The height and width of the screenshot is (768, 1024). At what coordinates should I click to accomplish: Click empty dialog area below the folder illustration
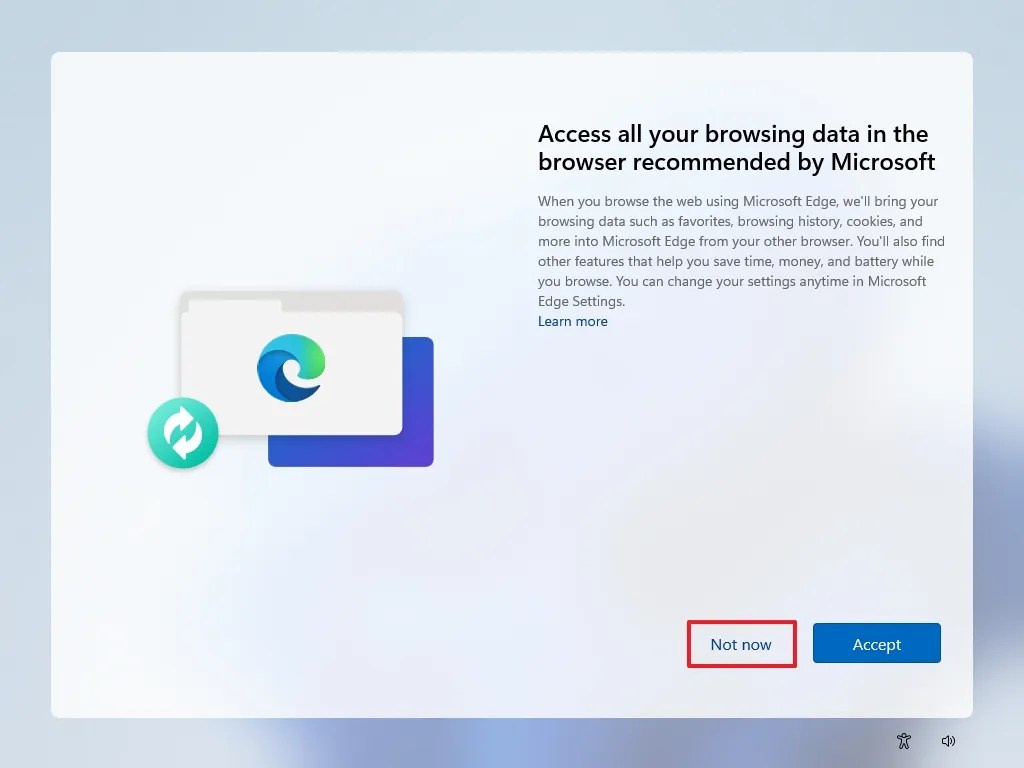coord(294,575)
